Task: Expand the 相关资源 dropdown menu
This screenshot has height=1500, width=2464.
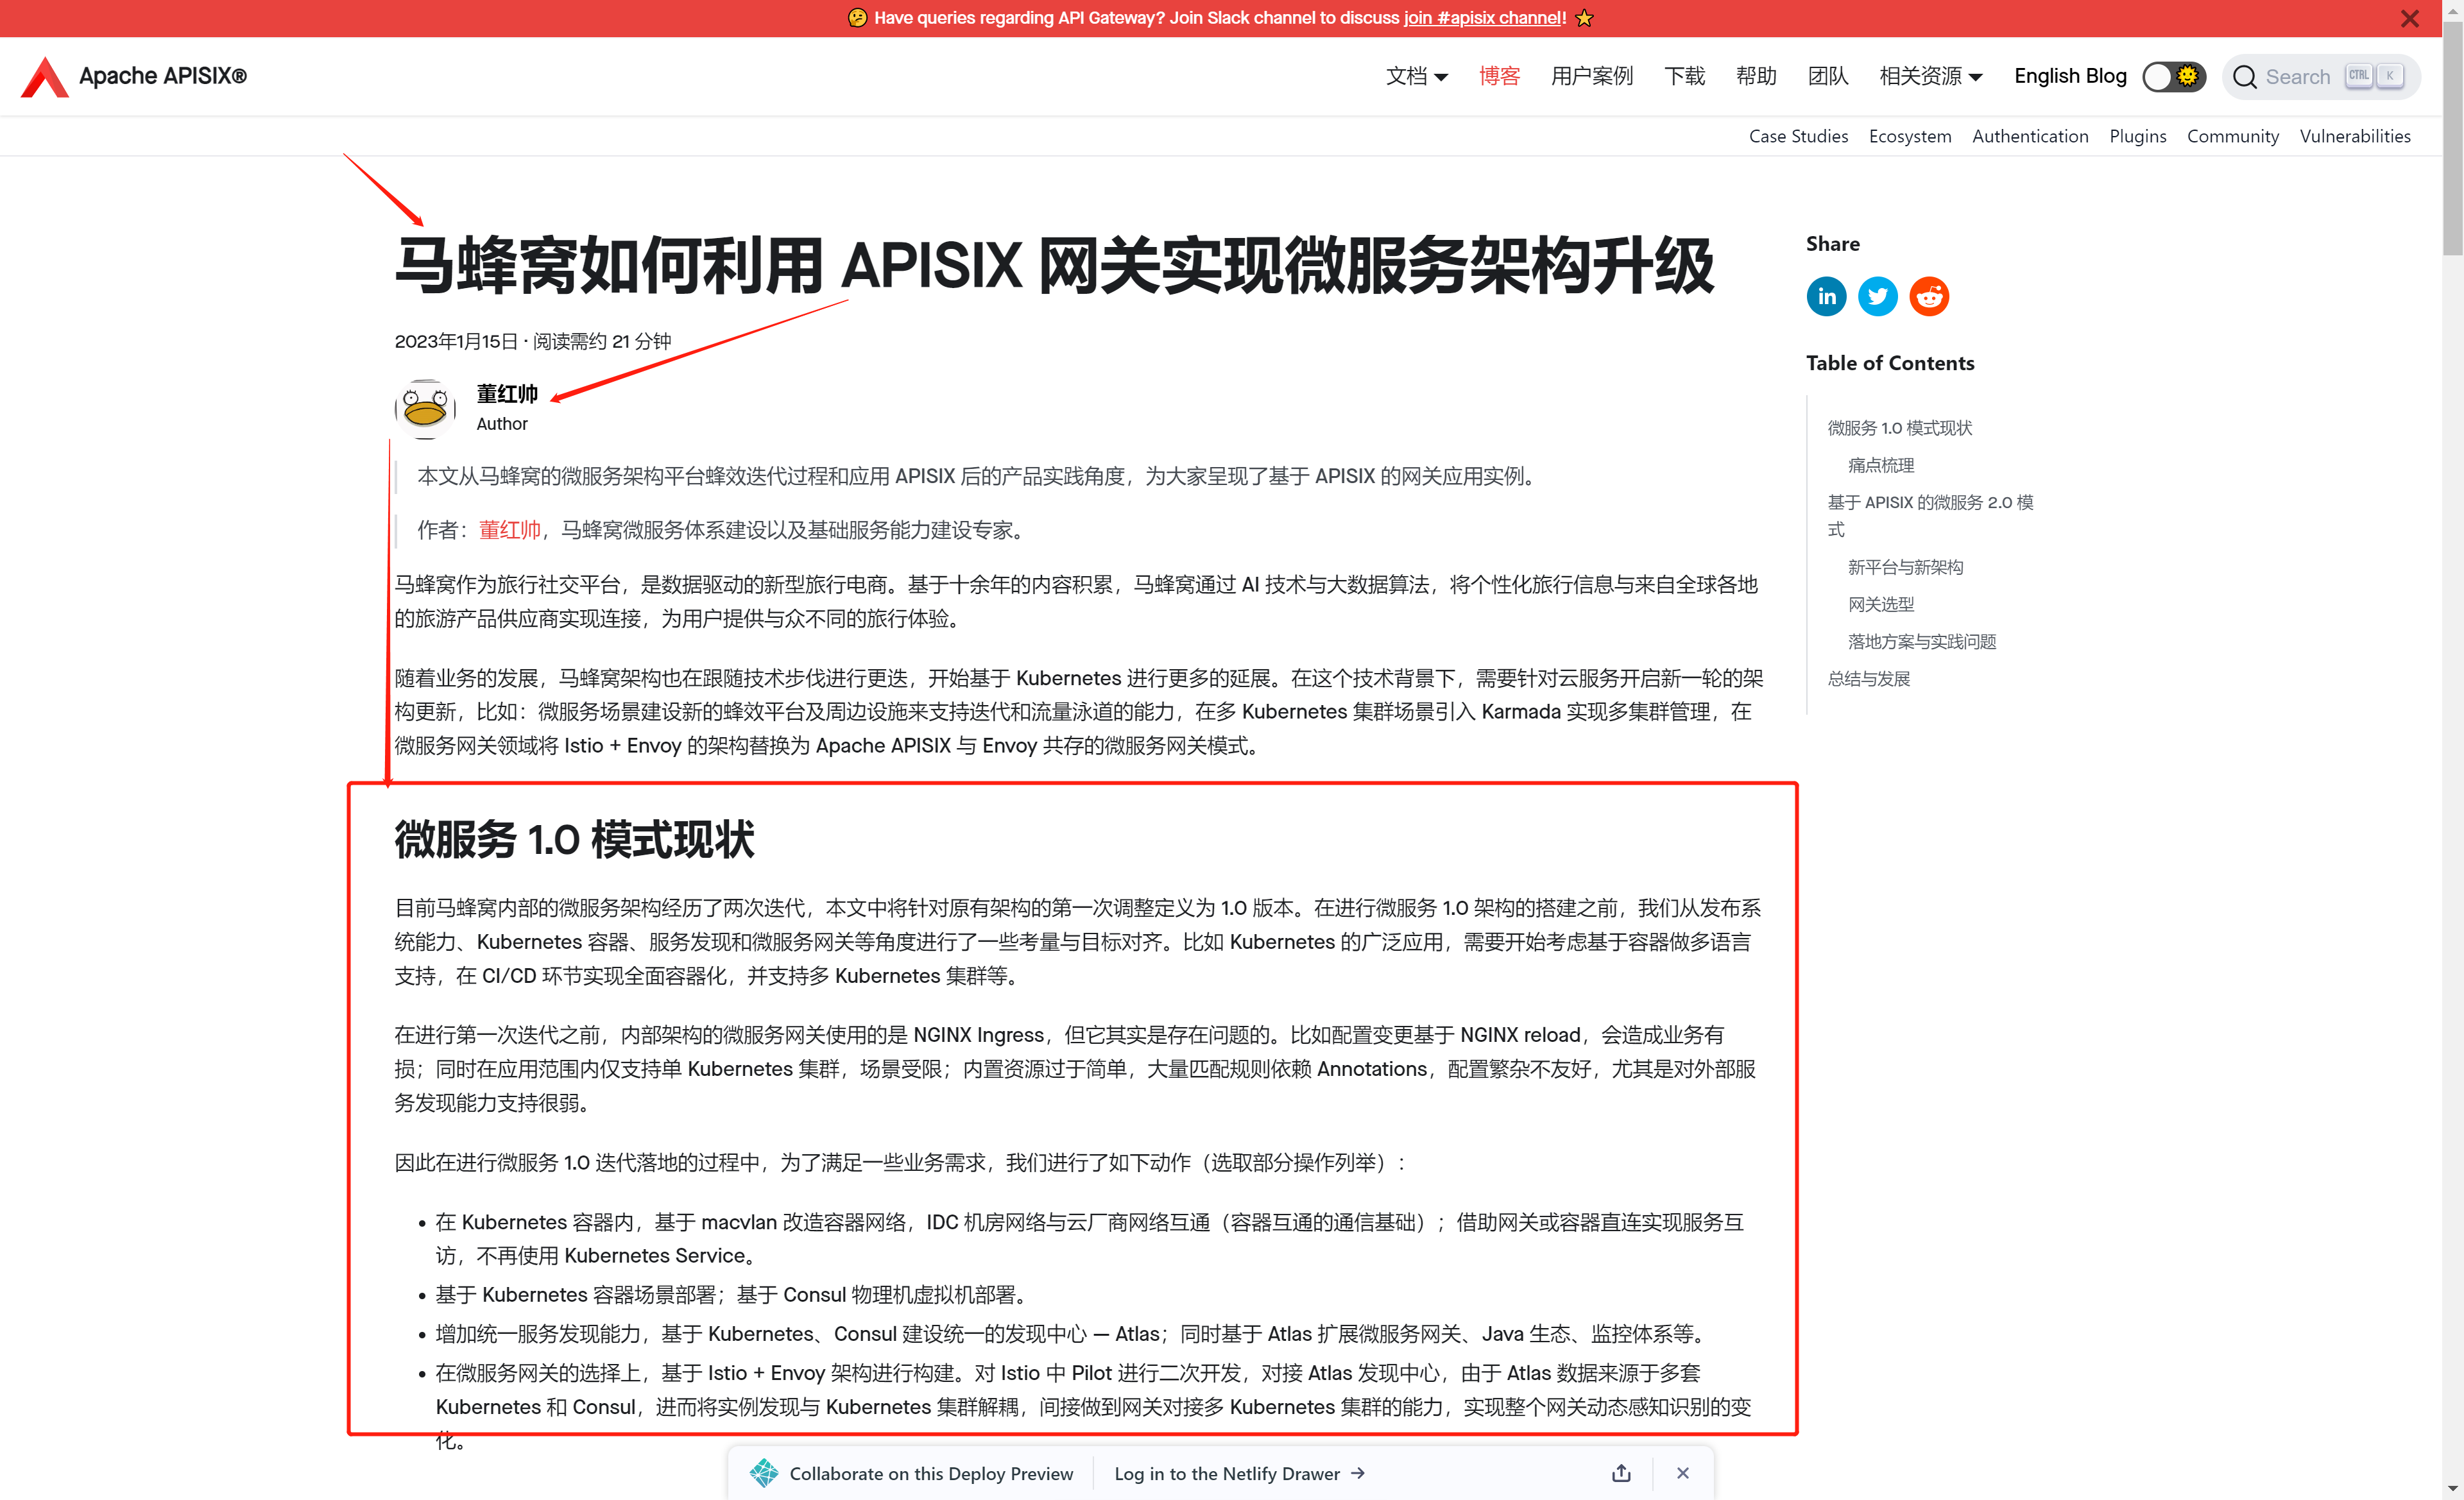Action: [x=1930, y=76]
